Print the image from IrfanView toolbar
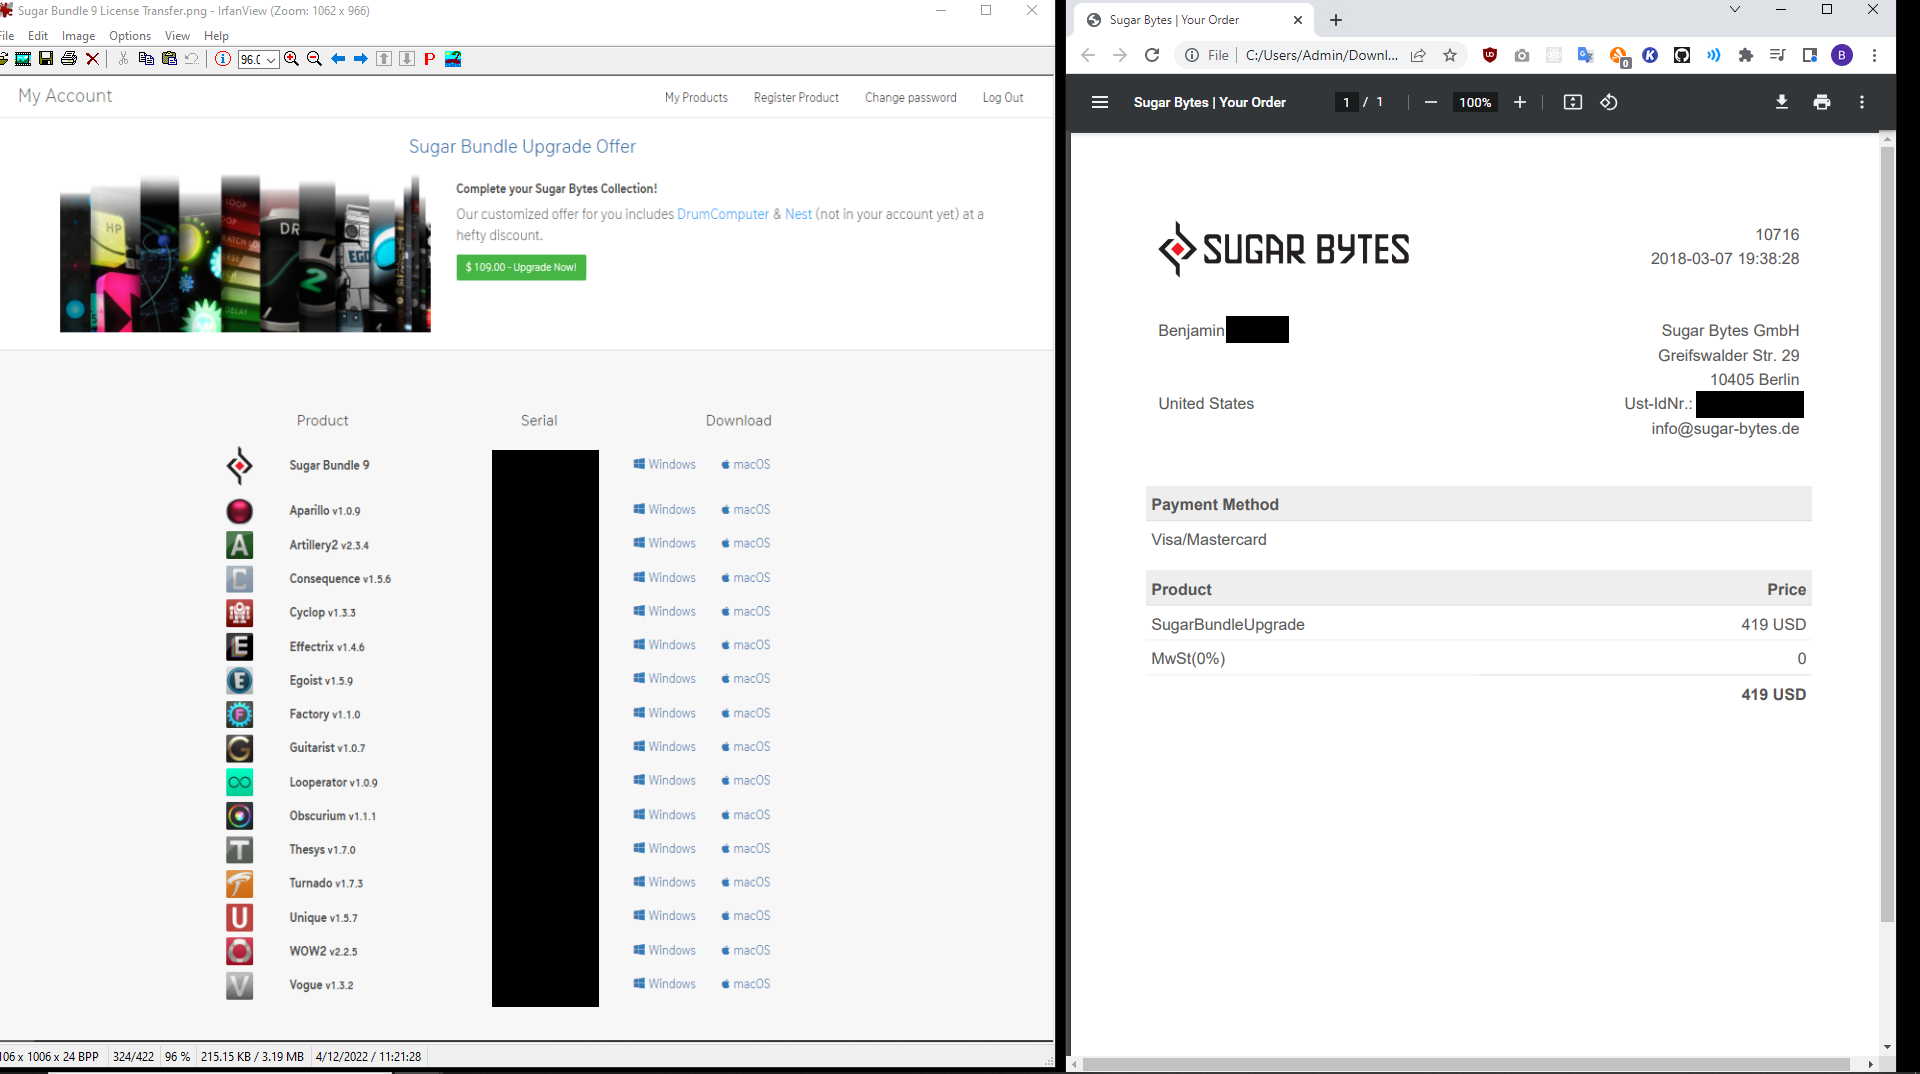1920x1074 pixels. 69,59
